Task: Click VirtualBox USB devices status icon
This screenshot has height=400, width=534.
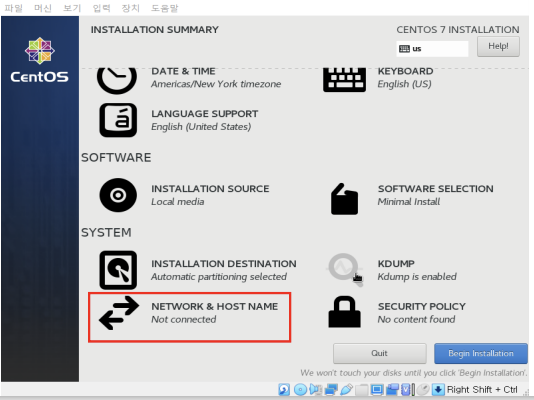Action: [346, 389]
